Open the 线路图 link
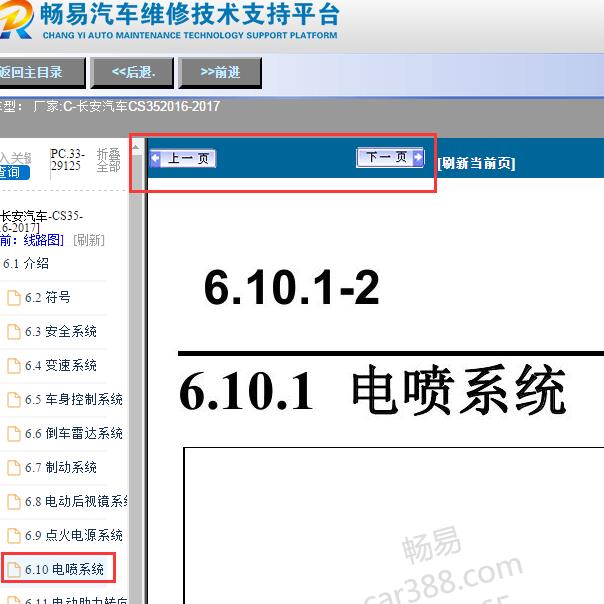Image resolution: width=604 pixels, height=604 pixels. click(44, 240)
